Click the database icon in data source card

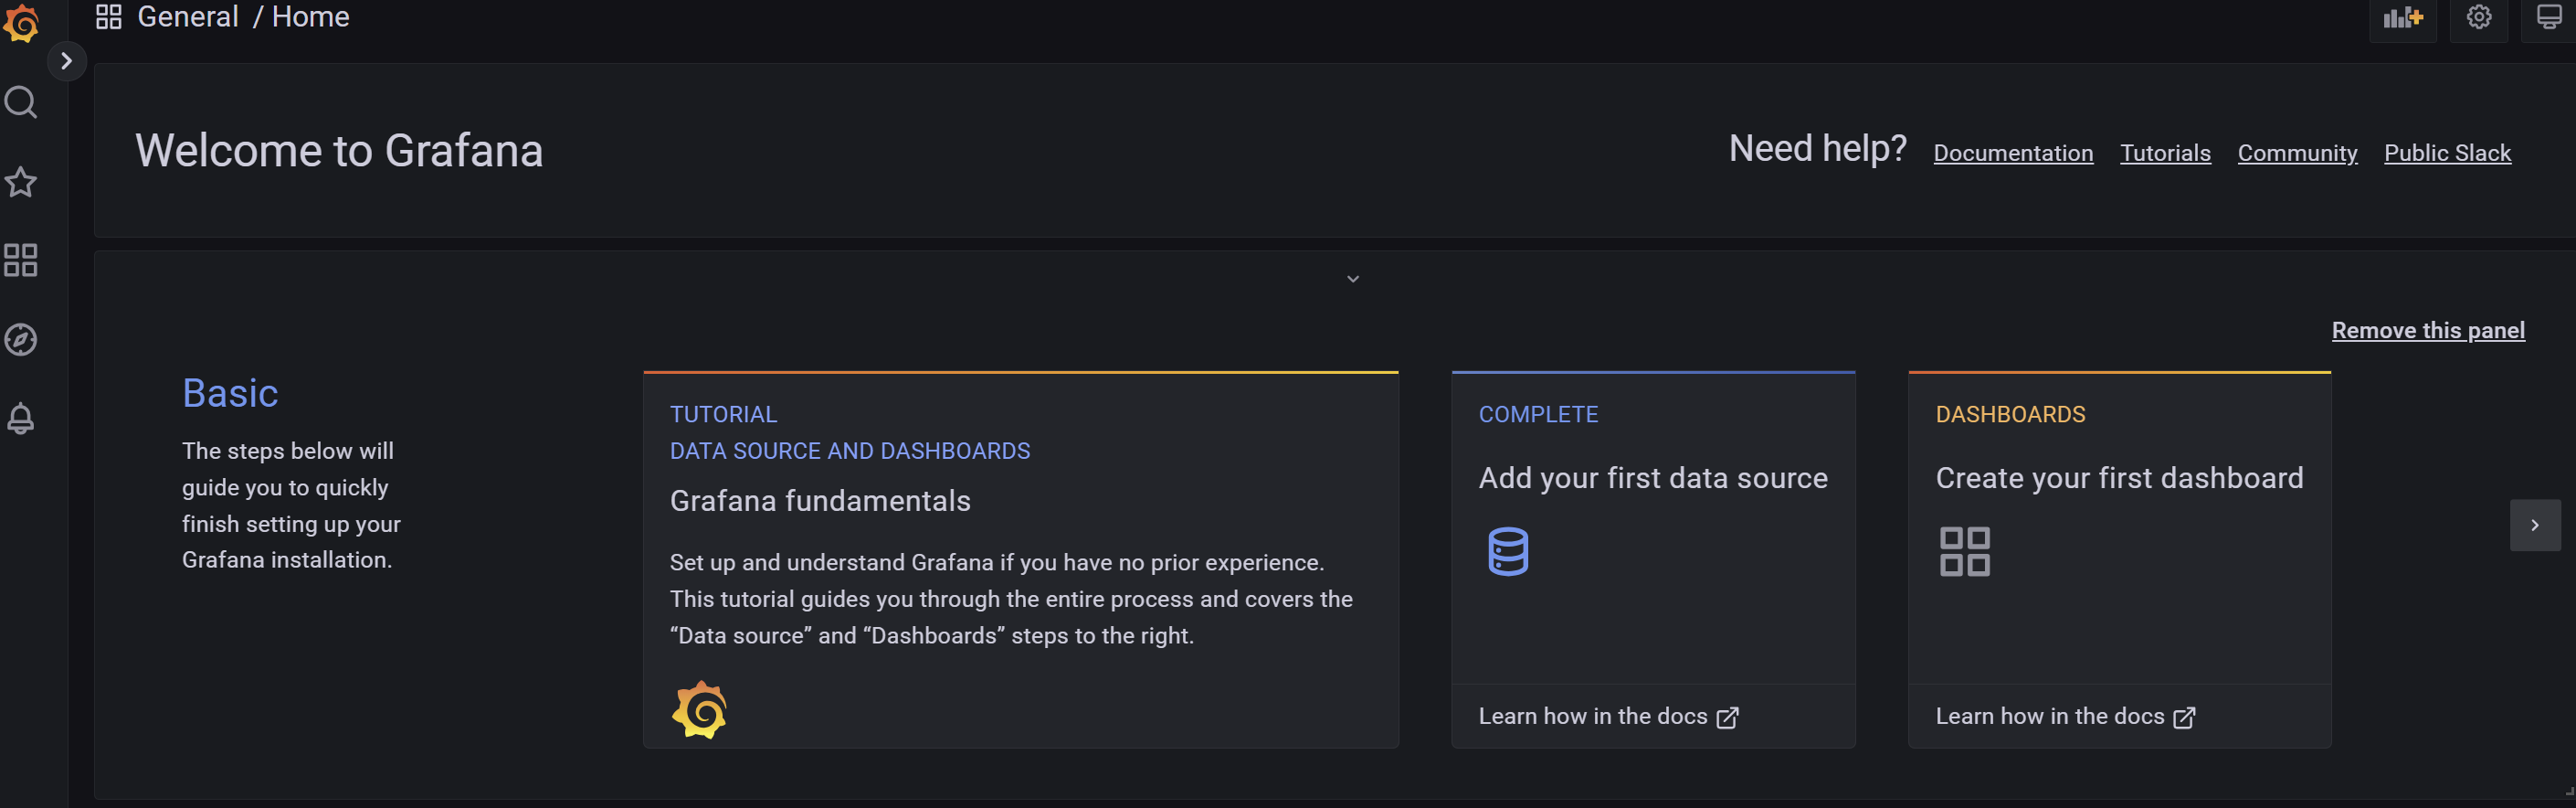(1507, 551)
